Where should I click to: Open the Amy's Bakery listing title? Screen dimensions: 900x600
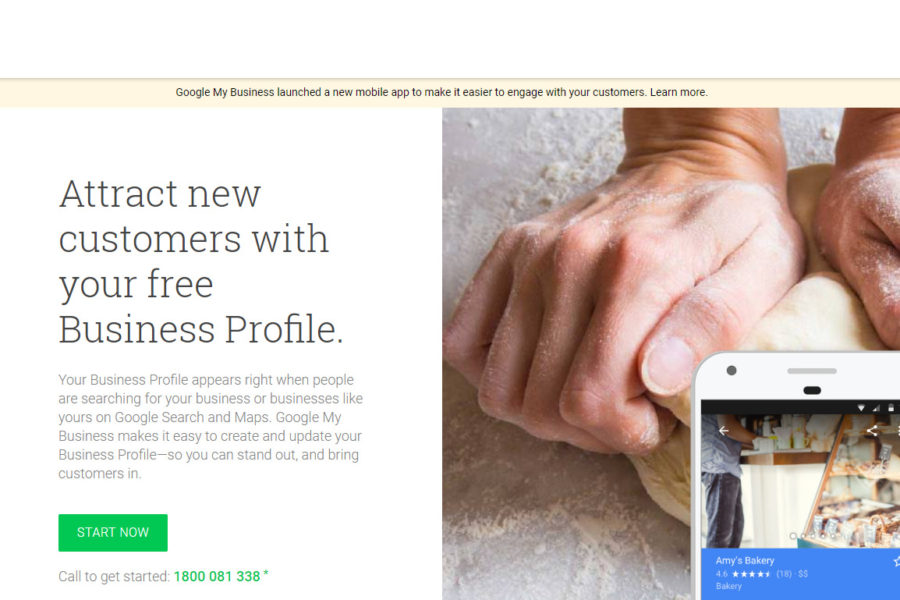(x=745, y=560)
